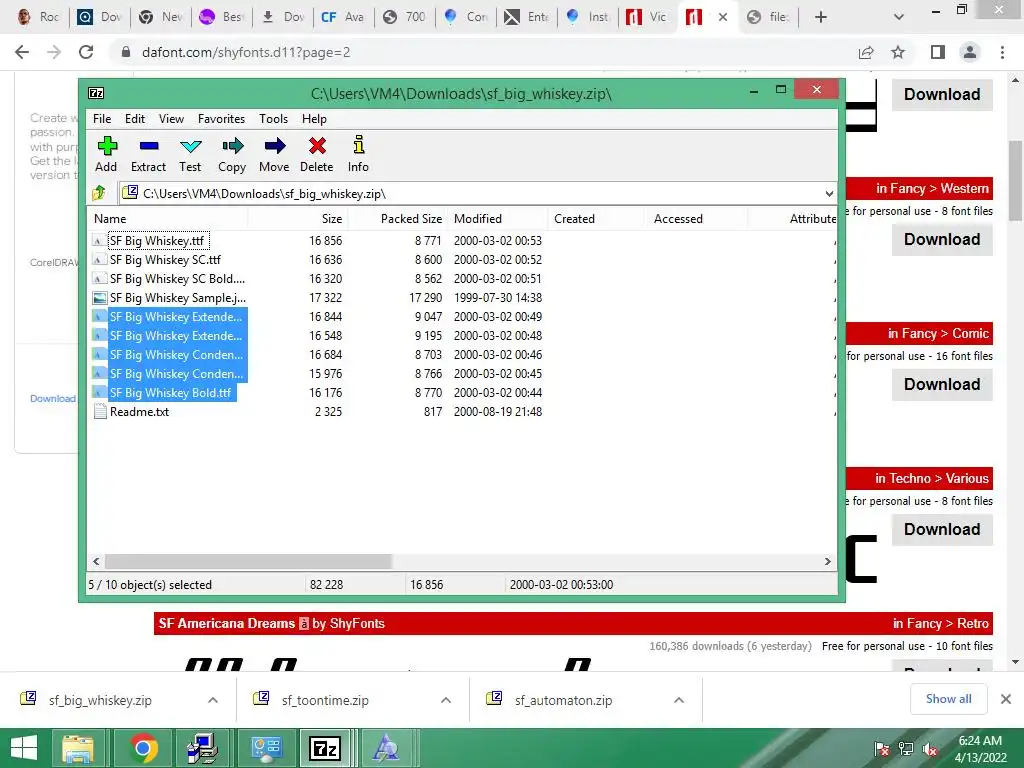Expand options for sf_automaton.zip download

click(679, 700)
